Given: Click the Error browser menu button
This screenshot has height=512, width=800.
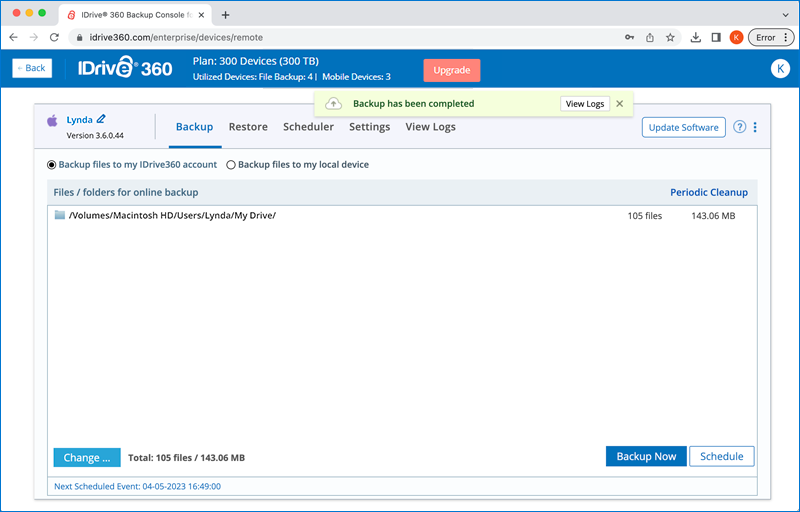Looking at the screenshot, I should click(x=771, y=37).
